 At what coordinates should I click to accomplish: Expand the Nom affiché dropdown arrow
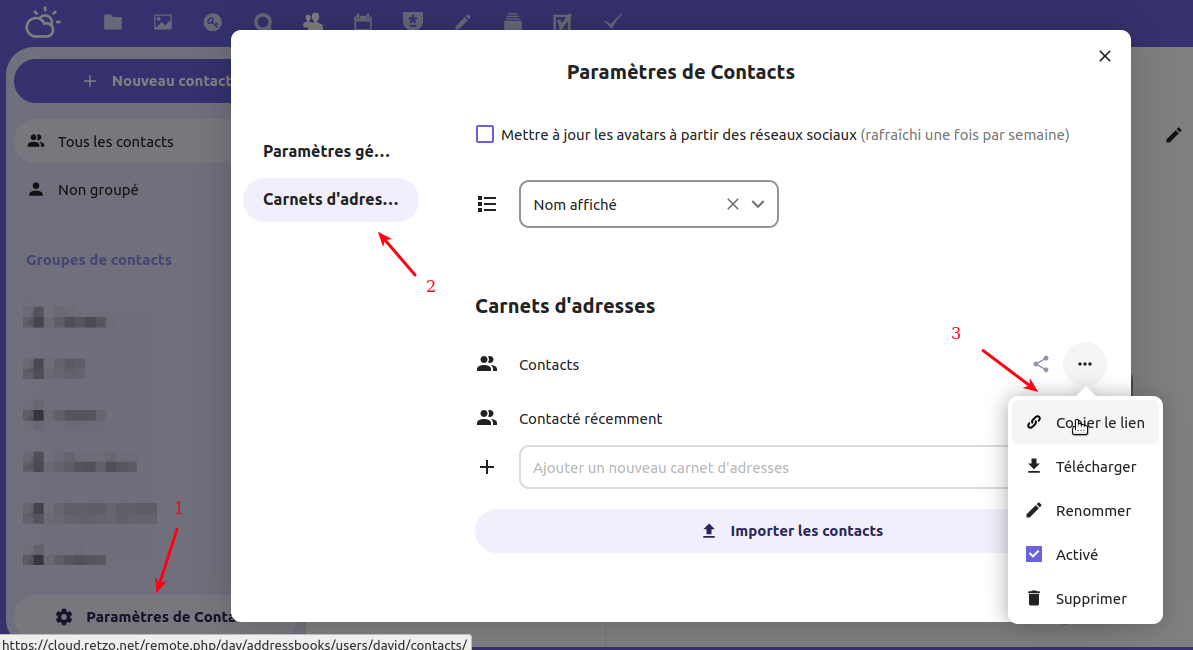click(758, 204)
